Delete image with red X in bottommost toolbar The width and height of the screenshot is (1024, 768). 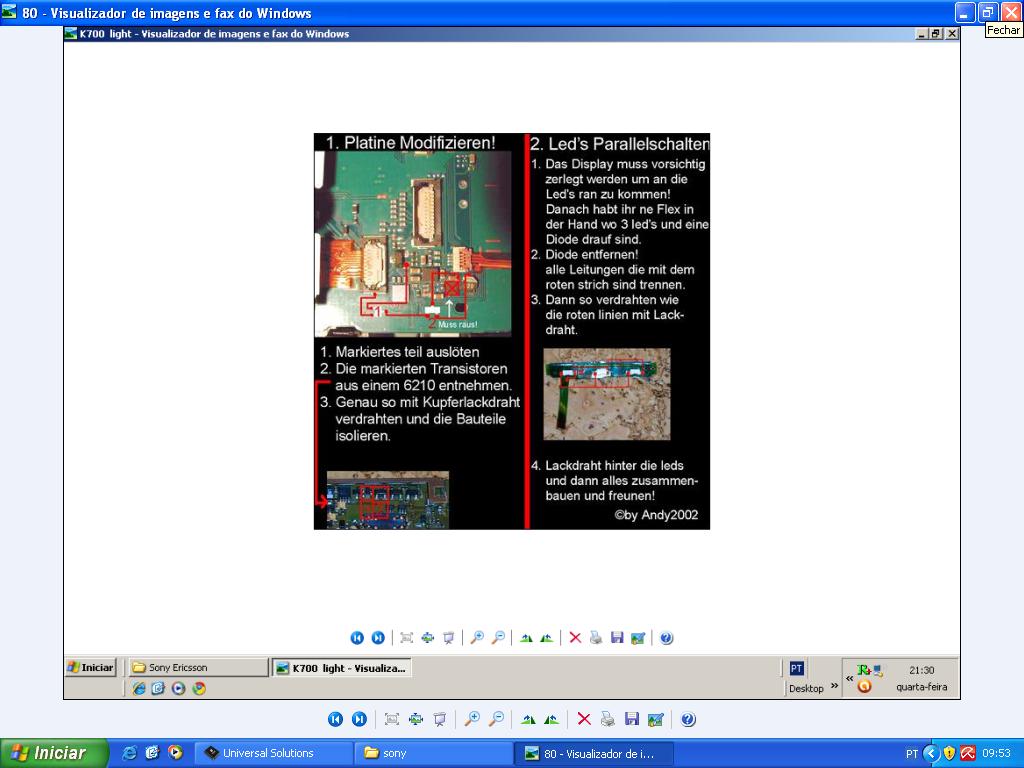[x=584, y=719]
